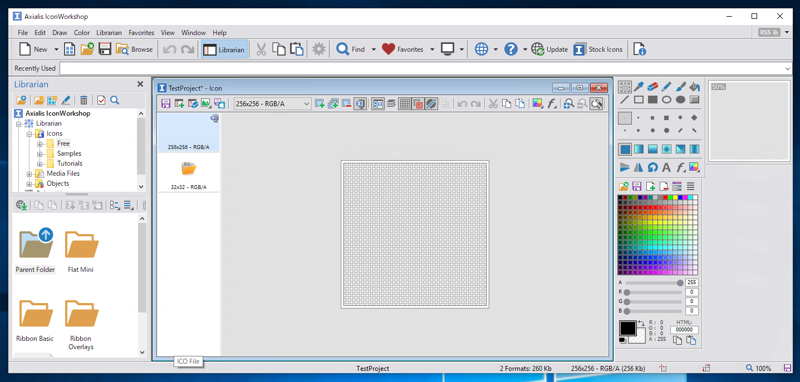Open the Recently Used dropdown
Image resolution: width=800 pixels, height=382 pixels.
(x=787, y=68)
